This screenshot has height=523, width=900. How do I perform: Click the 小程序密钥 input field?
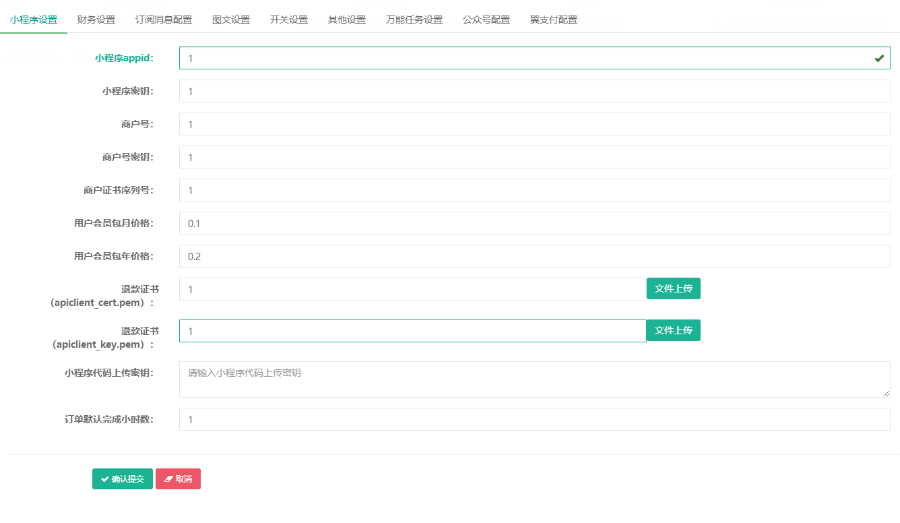click(x=534, y=91)
